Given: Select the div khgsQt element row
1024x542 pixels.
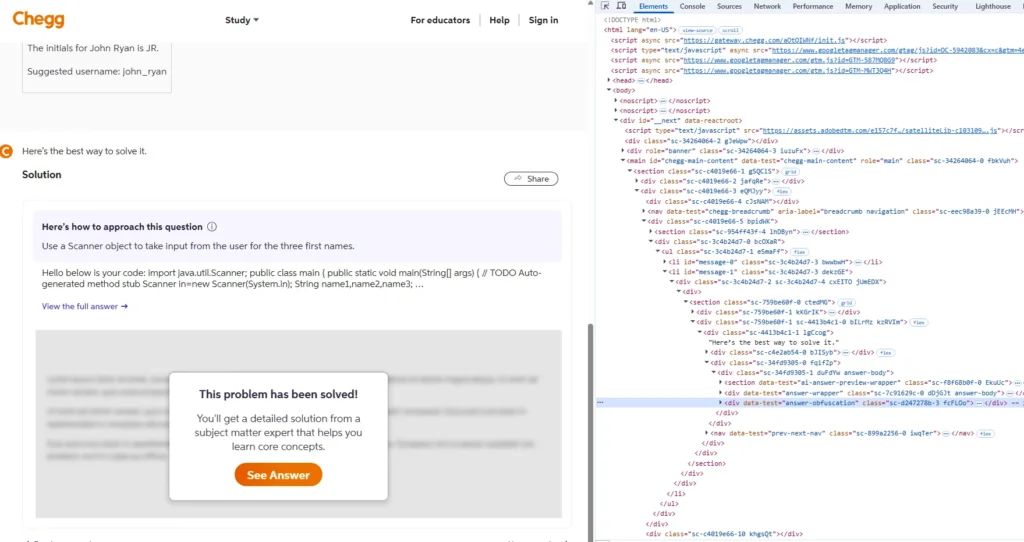Looking at the screenshot, I should click(724, 534).
